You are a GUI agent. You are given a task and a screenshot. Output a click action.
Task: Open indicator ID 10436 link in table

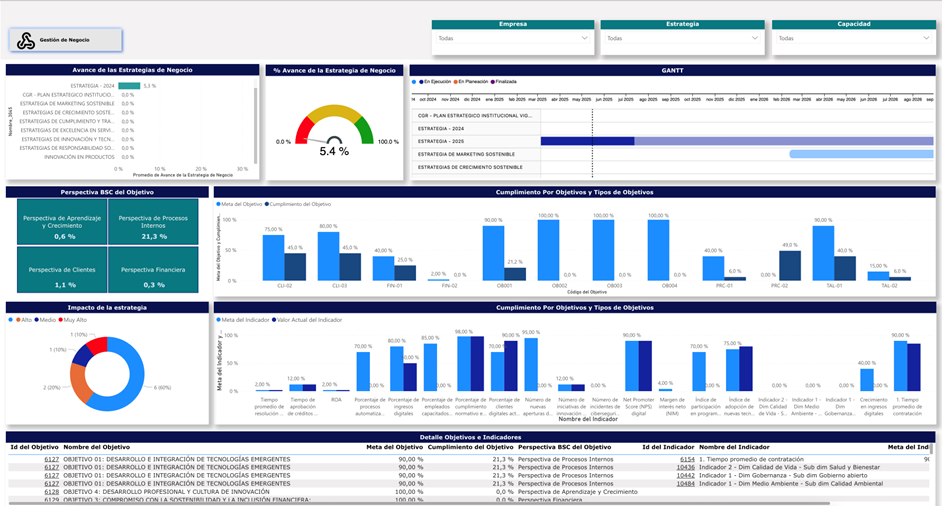pyautogui.click(x=685, y=467)
